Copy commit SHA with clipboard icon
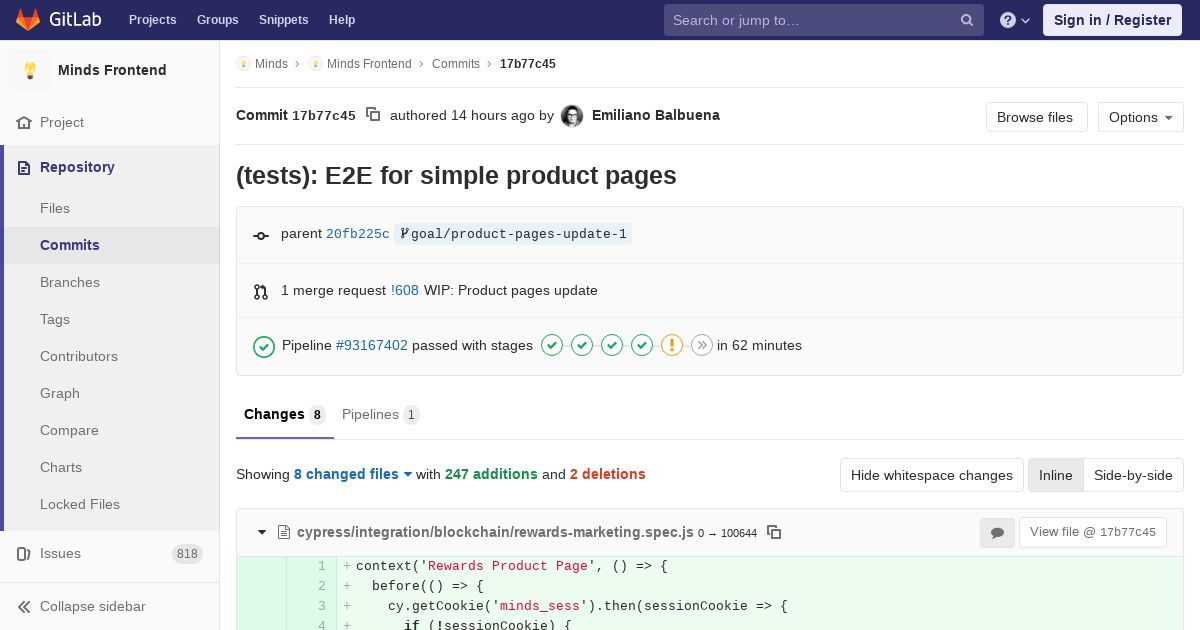1200x630 pixels. point(373,115)
